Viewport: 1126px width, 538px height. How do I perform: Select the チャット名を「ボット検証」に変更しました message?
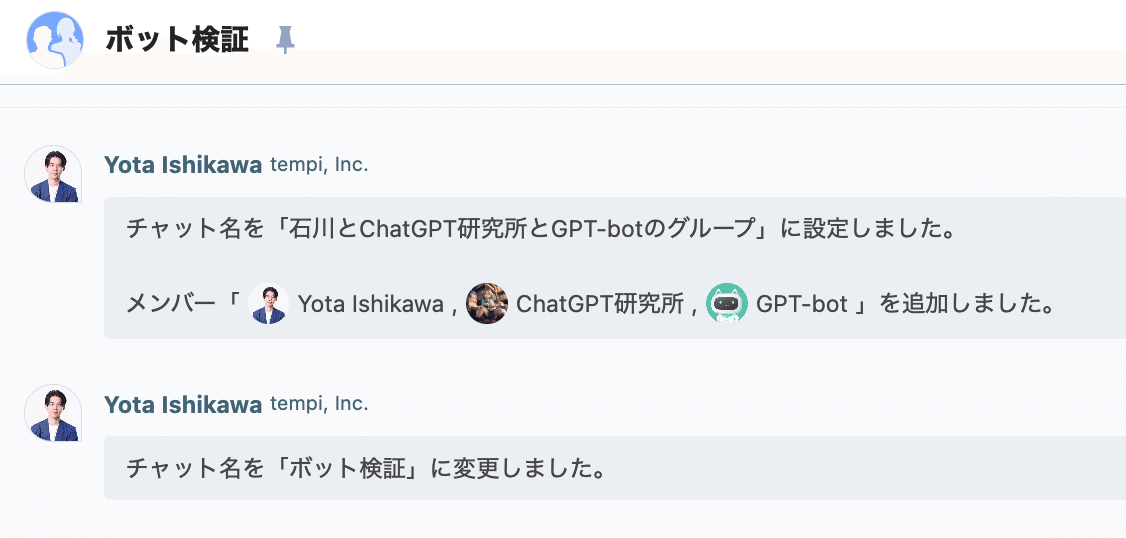click(x=366, y=468)
